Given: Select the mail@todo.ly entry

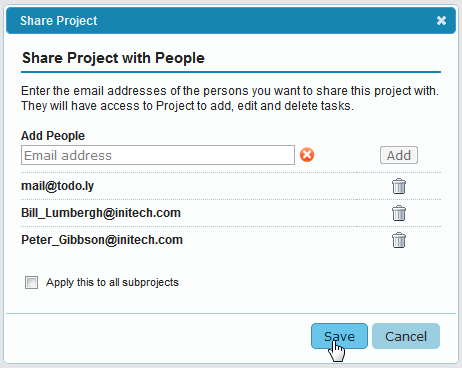Looking at the screenshot, I should click(x=57, y=186).
